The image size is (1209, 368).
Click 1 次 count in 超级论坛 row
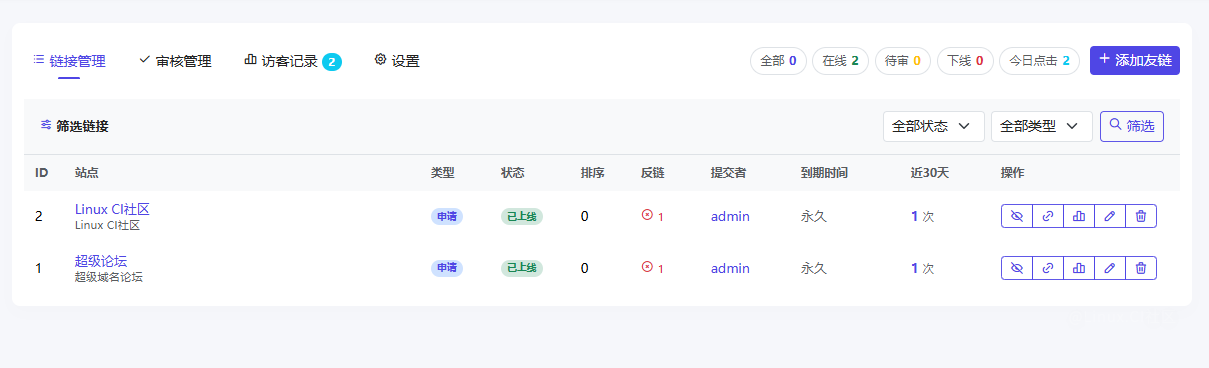click(923, 268)
